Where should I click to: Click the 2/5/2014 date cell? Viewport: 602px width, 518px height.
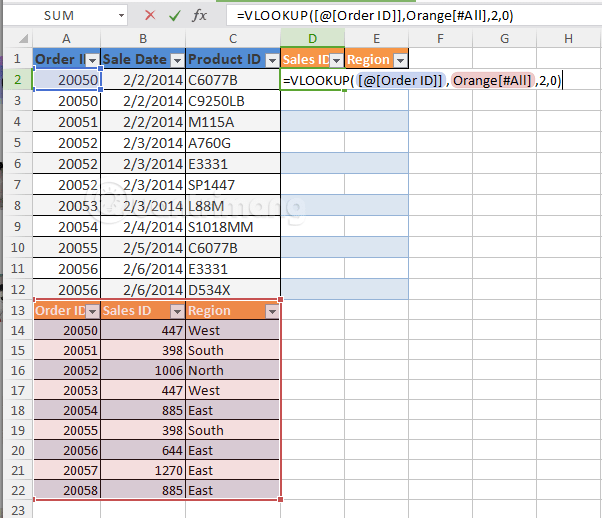pyautogui.click(x=143, y=248)
